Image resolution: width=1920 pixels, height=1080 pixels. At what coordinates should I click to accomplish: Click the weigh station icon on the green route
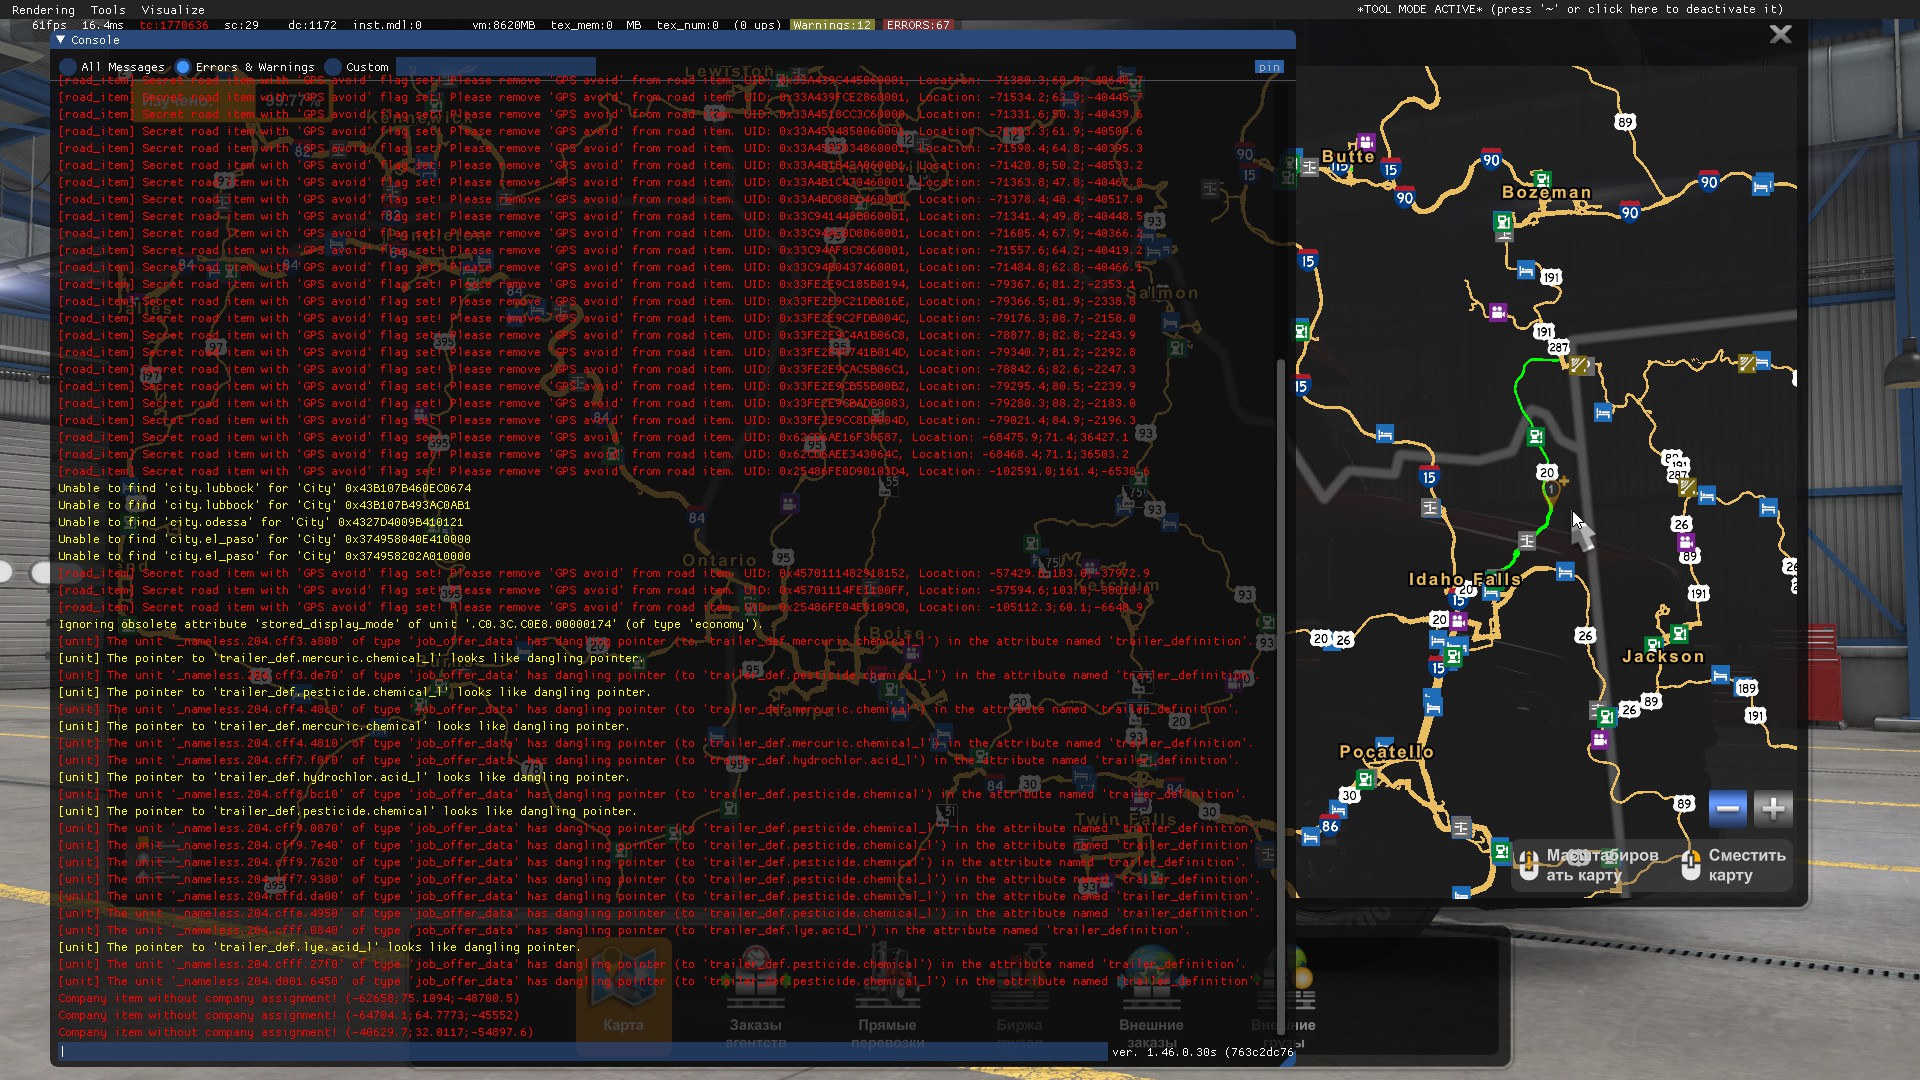(x=1526, y=541)
